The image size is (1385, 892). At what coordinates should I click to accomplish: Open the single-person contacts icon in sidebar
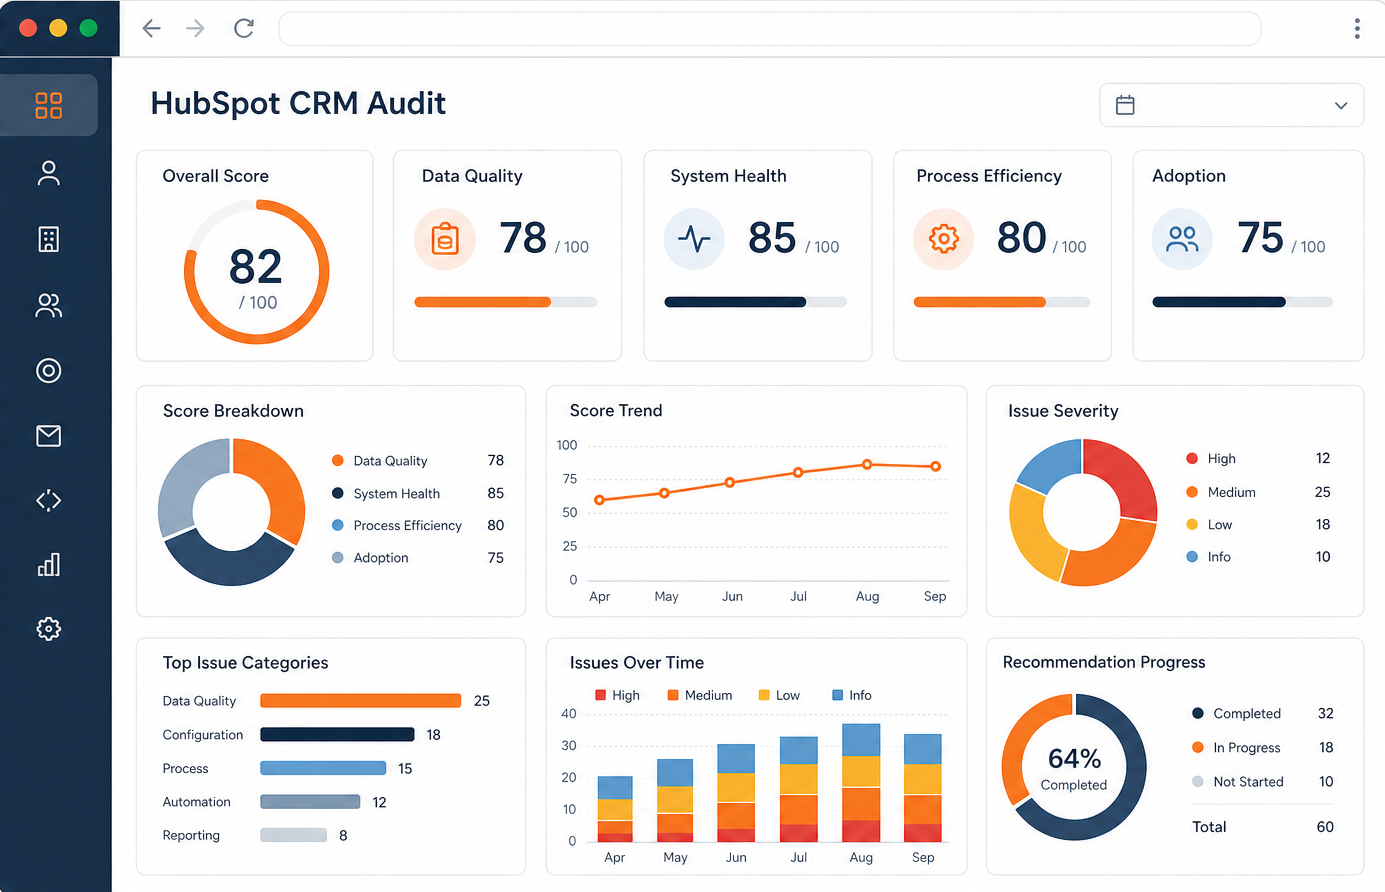[x=48, y=173]
